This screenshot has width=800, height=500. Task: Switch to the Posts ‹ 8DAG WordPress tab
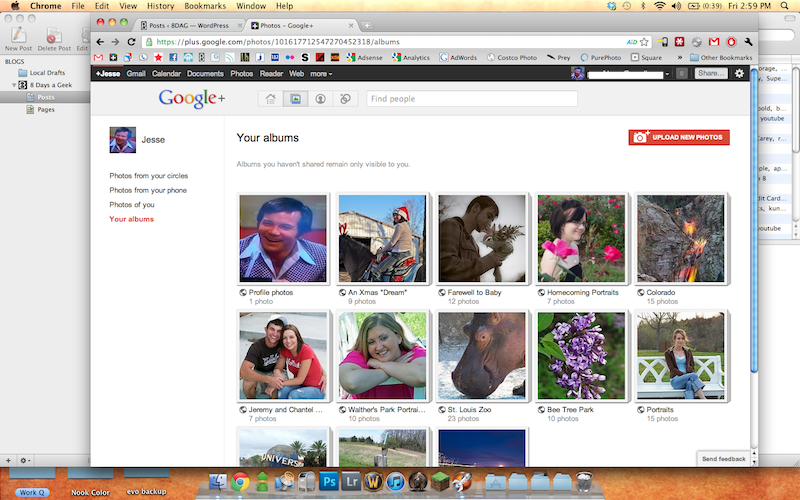(x=189, y=25)
